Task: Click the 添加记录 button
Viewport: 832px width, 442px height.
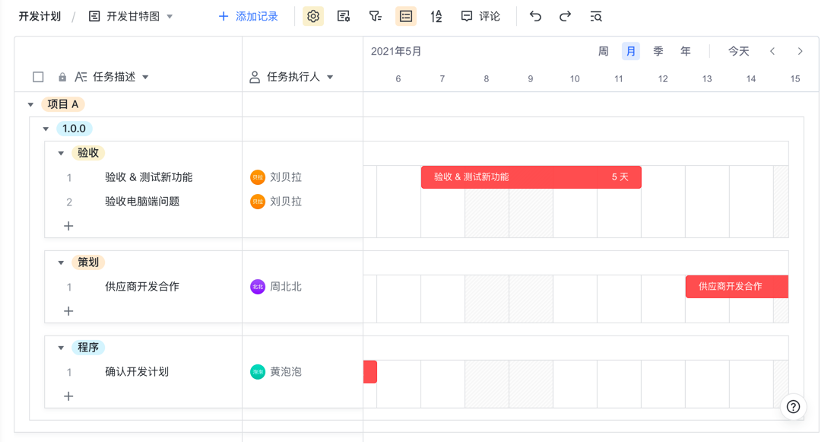Action: point(248,16)
